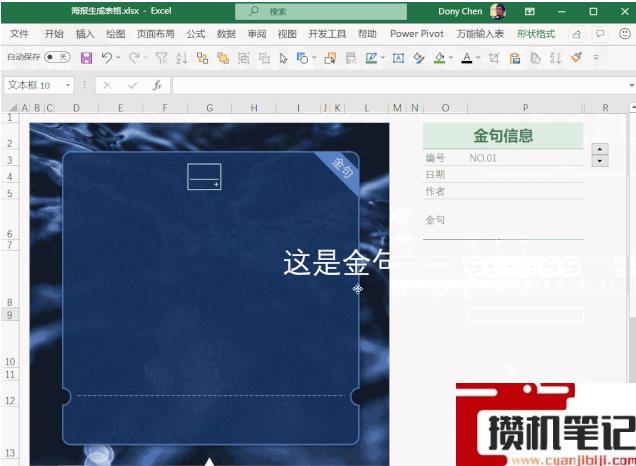Image resolution: width=636 pixels, height=466 pixels.
Task: Click the grayed form icon after Selection Pane
Action: click(351, 58)
